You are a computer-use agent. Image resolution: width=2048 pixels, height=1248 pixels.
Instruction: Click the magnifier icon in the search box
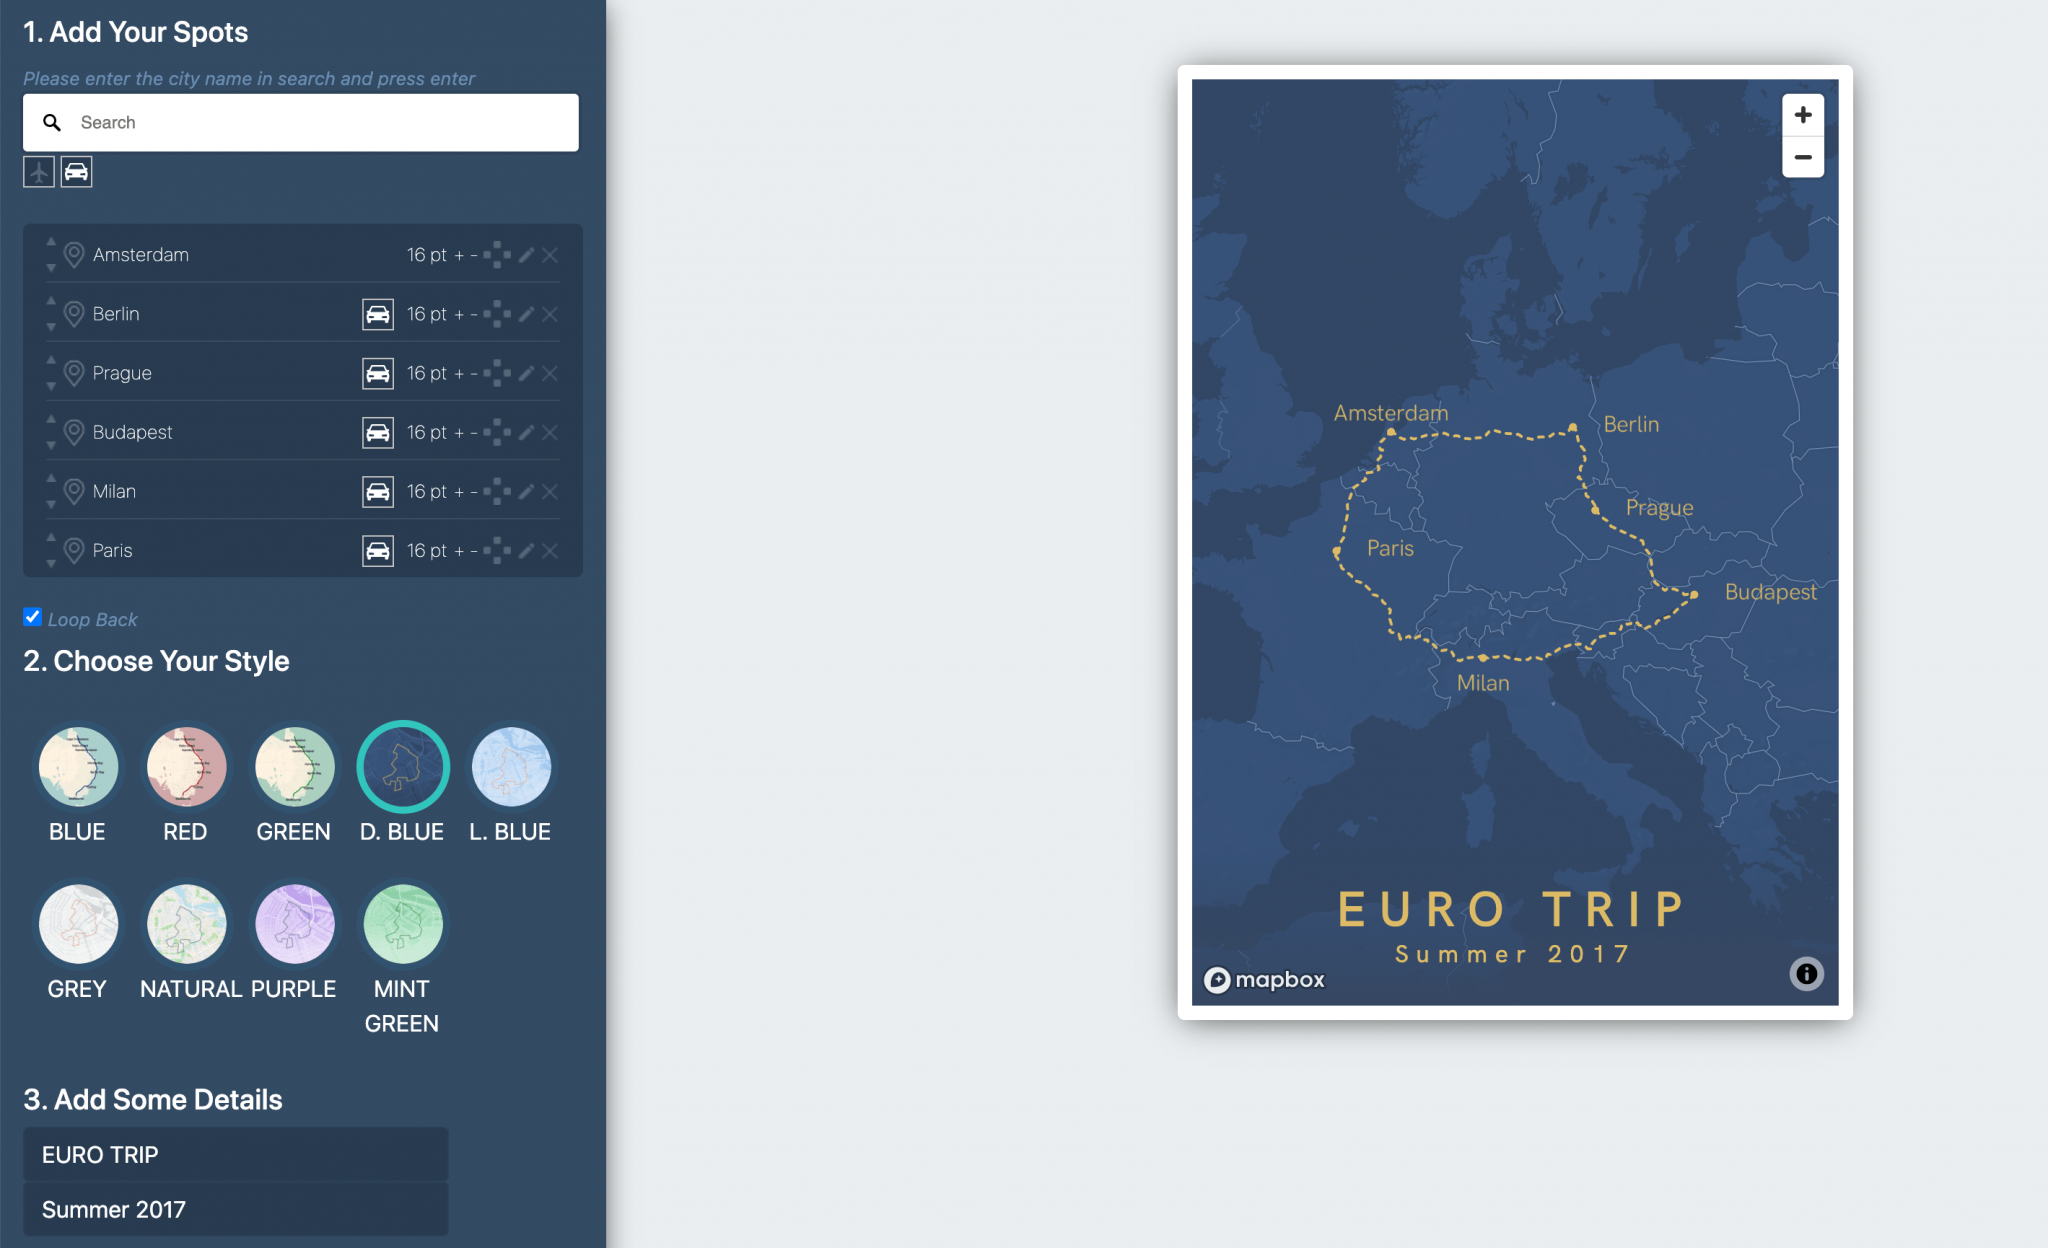[x=52, y=122]
